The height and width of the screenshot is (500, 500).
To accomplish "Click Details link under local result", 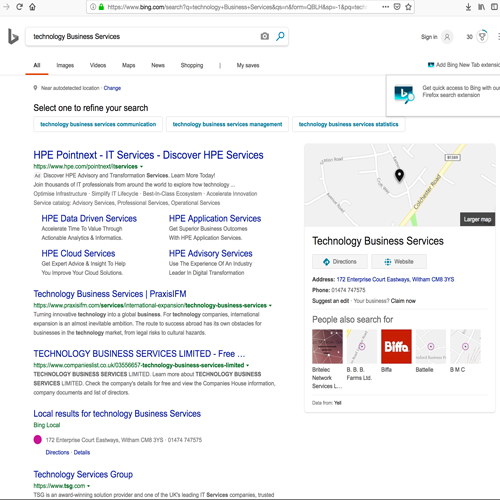I will [82, 452].
